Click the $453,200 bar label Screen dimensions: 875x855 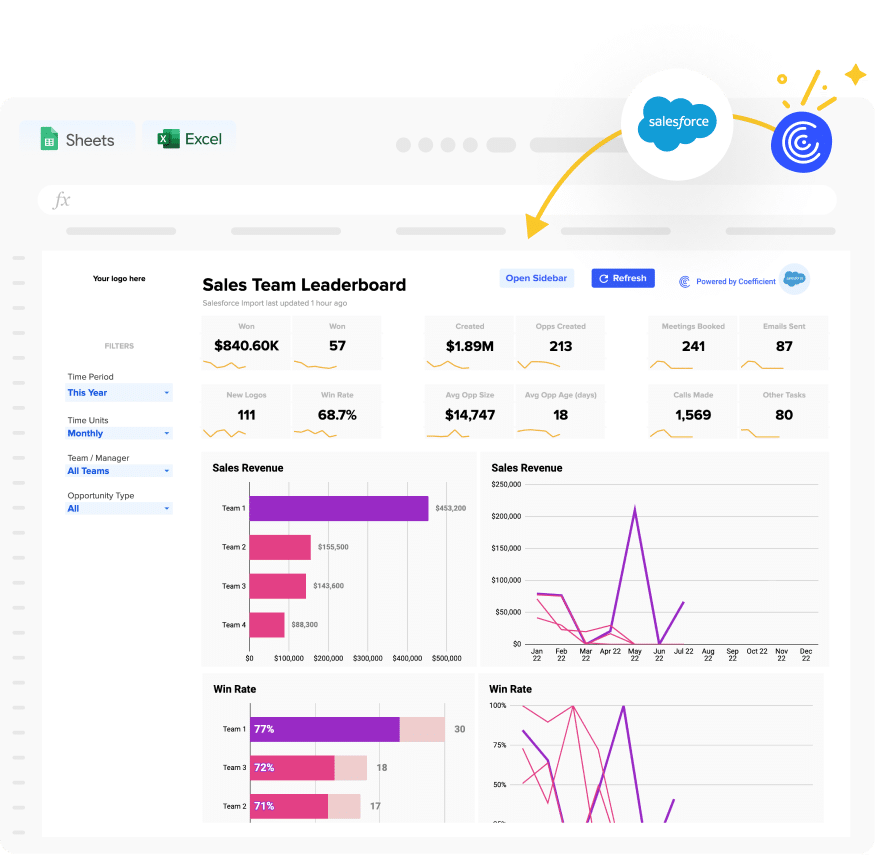coord(450,508)
